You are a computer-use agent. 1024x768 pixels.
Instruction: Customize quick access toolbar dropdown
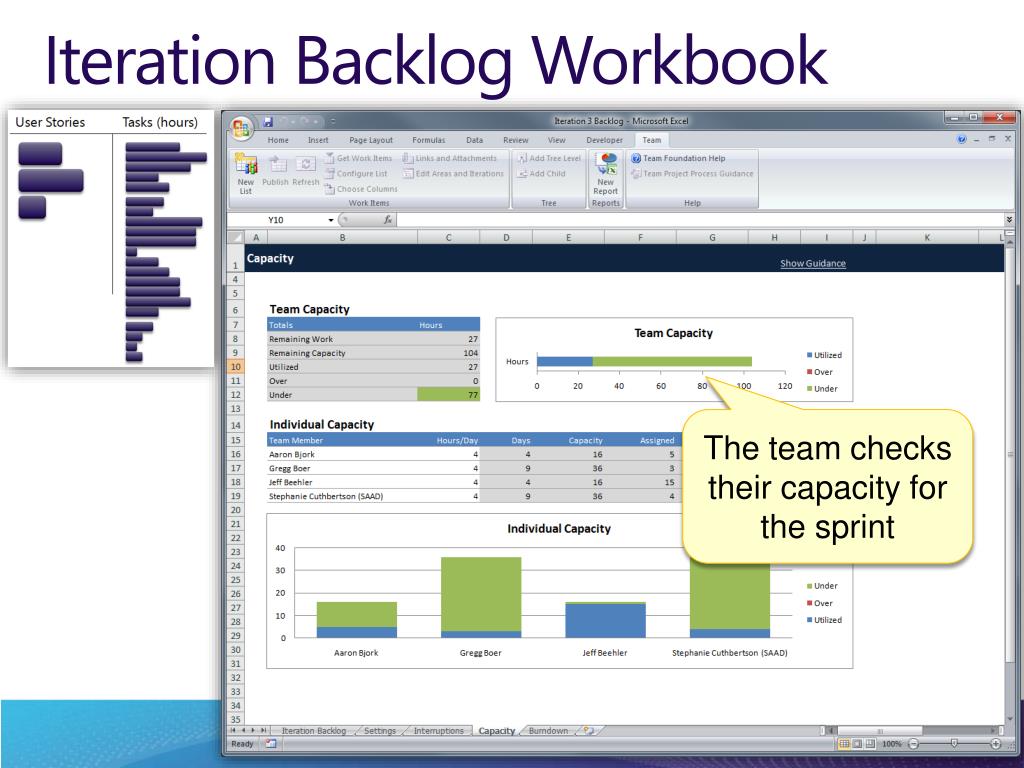pos(333,121)
